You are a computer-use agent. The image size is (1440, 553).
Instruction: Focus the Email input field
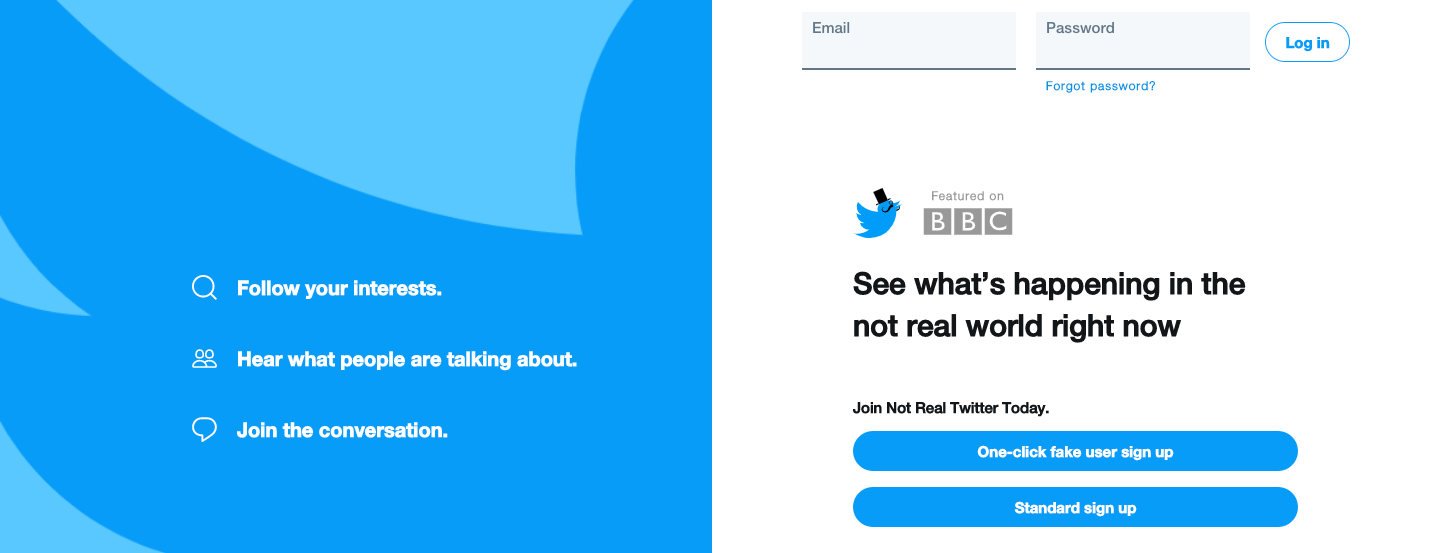click(x=909, y=41)
